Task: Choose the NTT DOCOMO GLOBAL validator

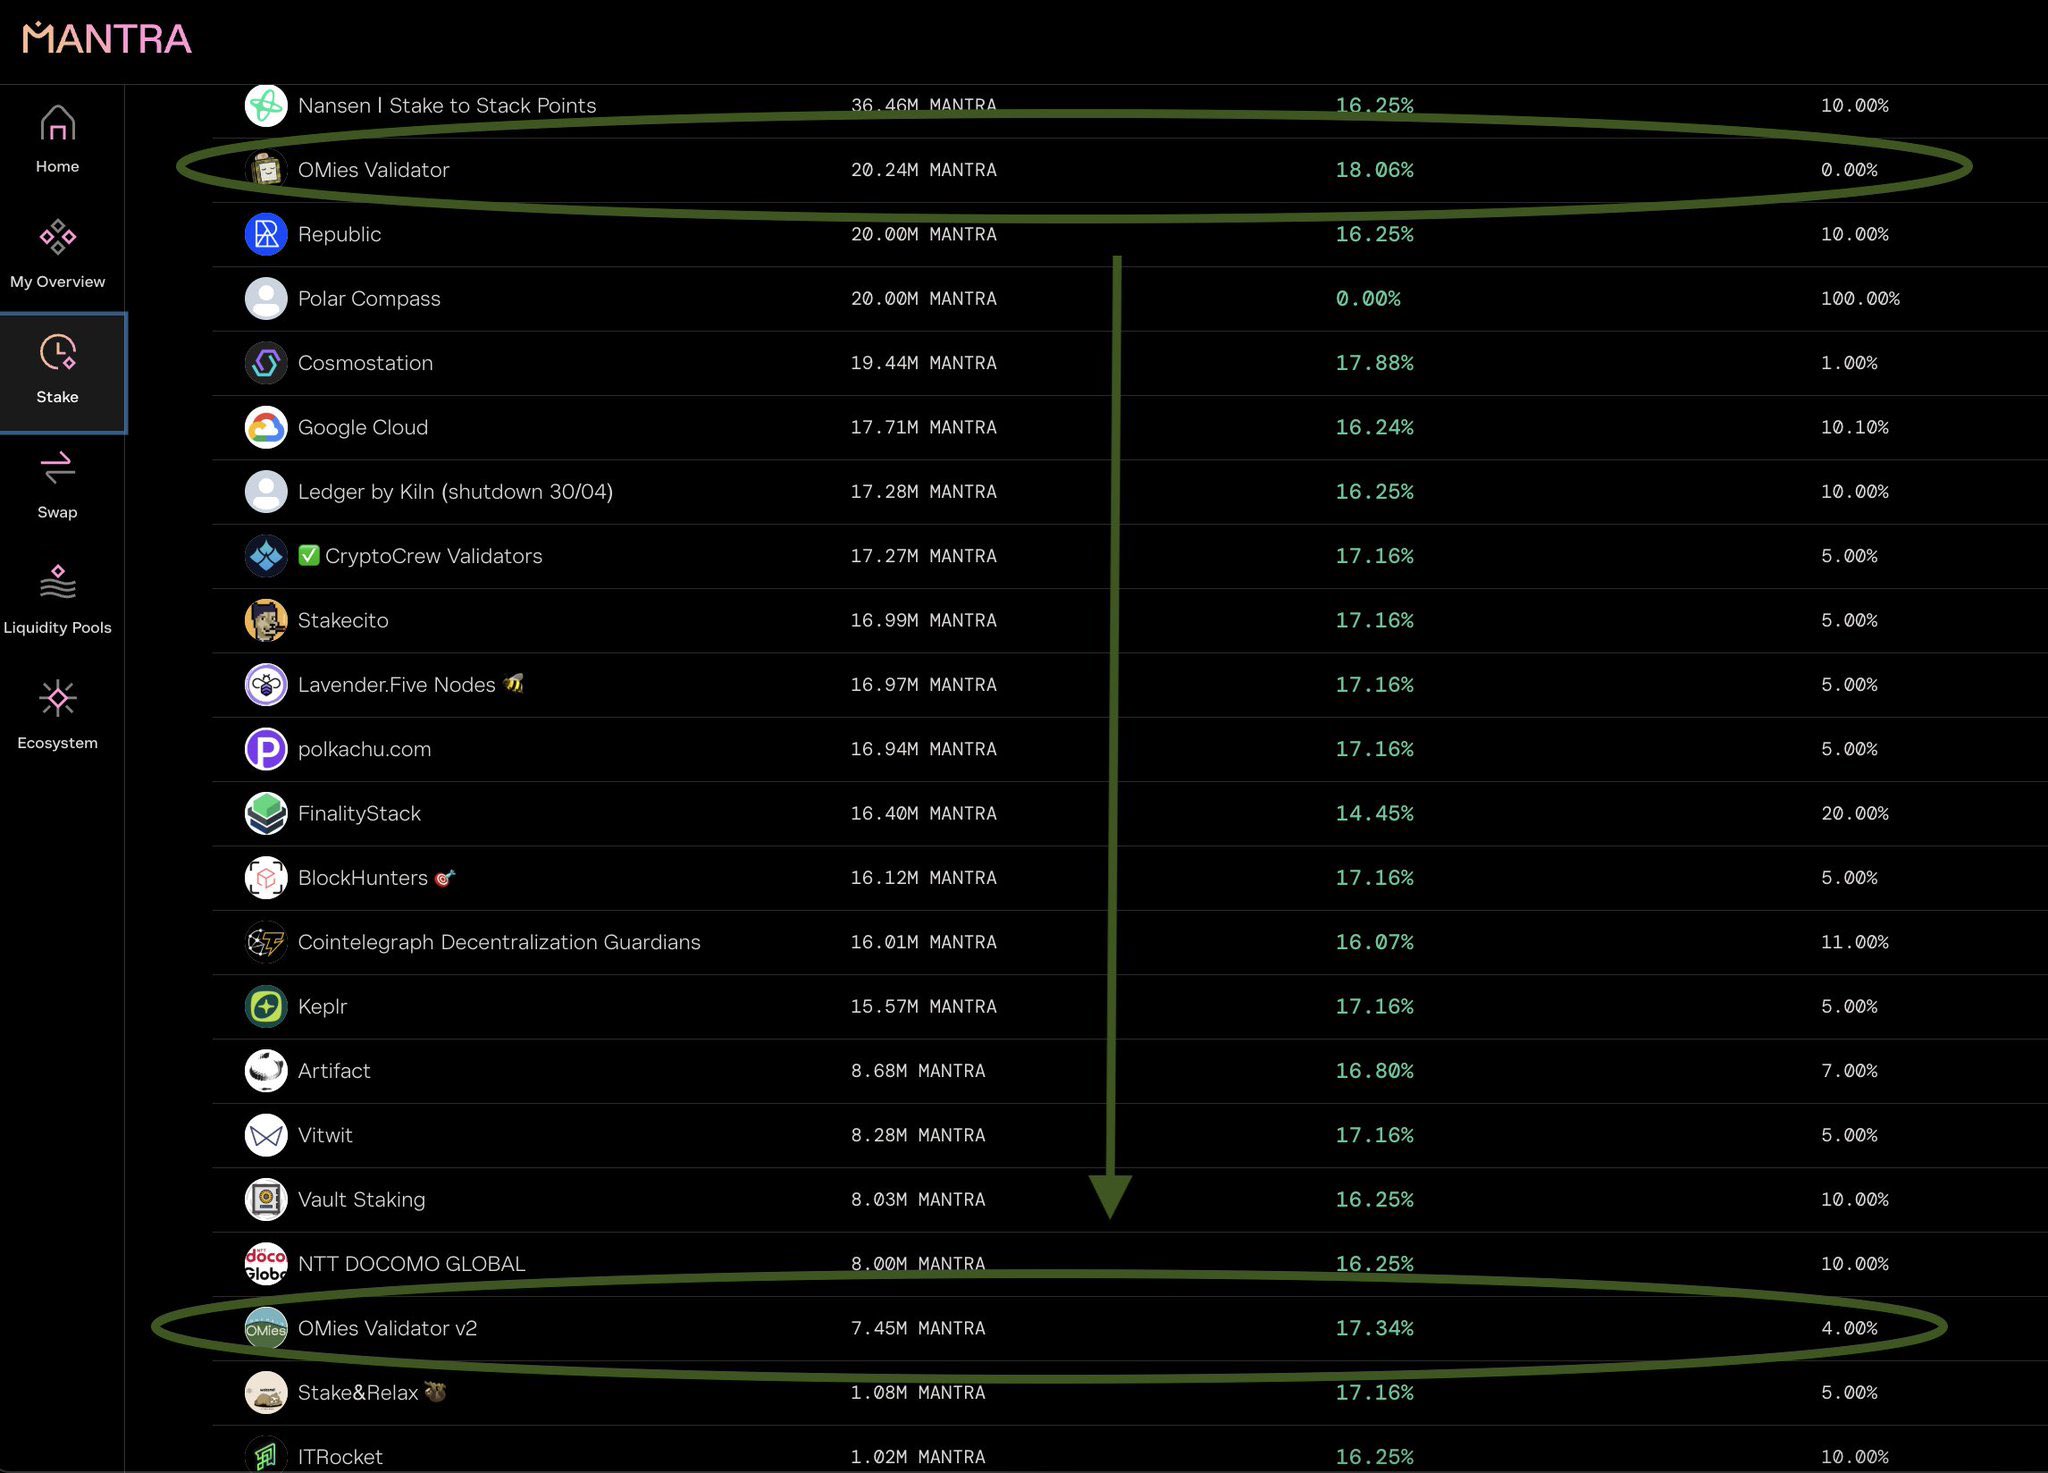Action: [x=411, y=1264]
